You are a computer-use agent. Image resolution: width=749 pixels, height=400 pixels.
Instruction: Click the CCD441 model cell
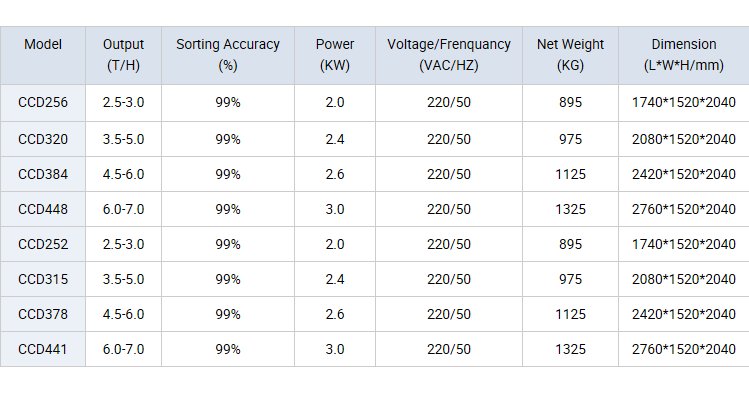pyautogui.click(x=43, y=349)
